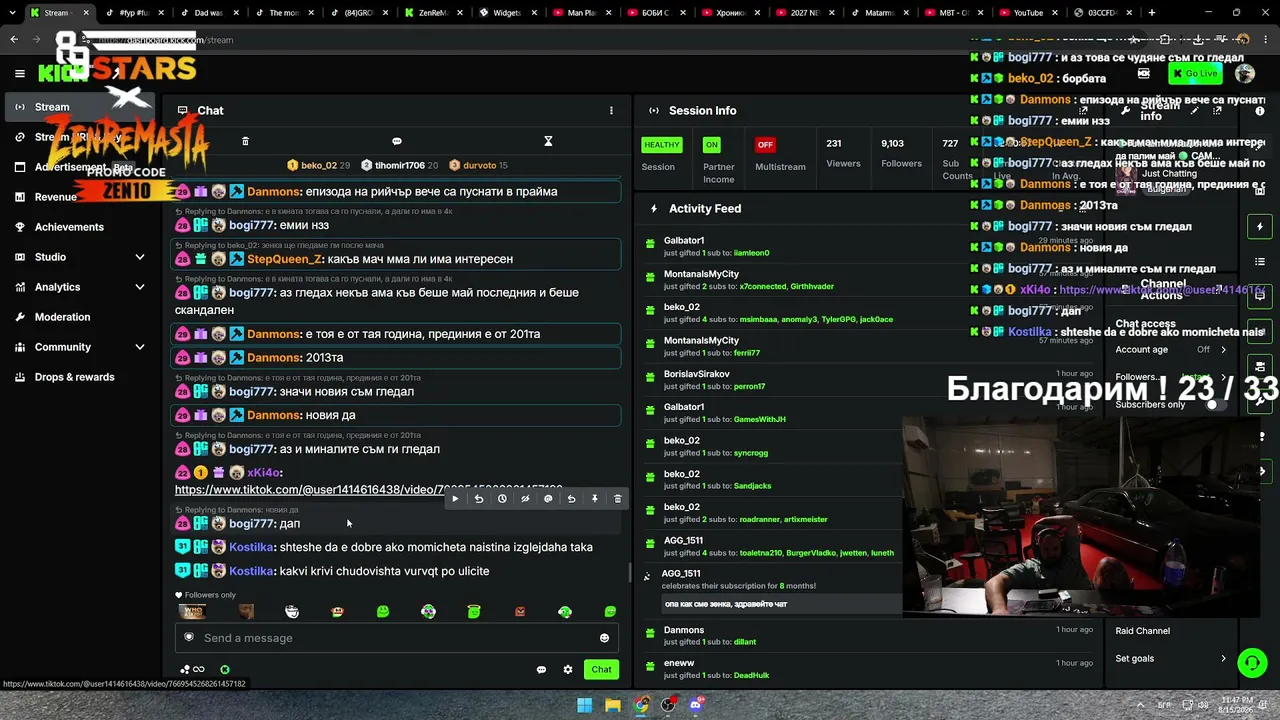Pin the message using the pin icon
This screenshot has width=1280, height=720.
click(595, 498)
